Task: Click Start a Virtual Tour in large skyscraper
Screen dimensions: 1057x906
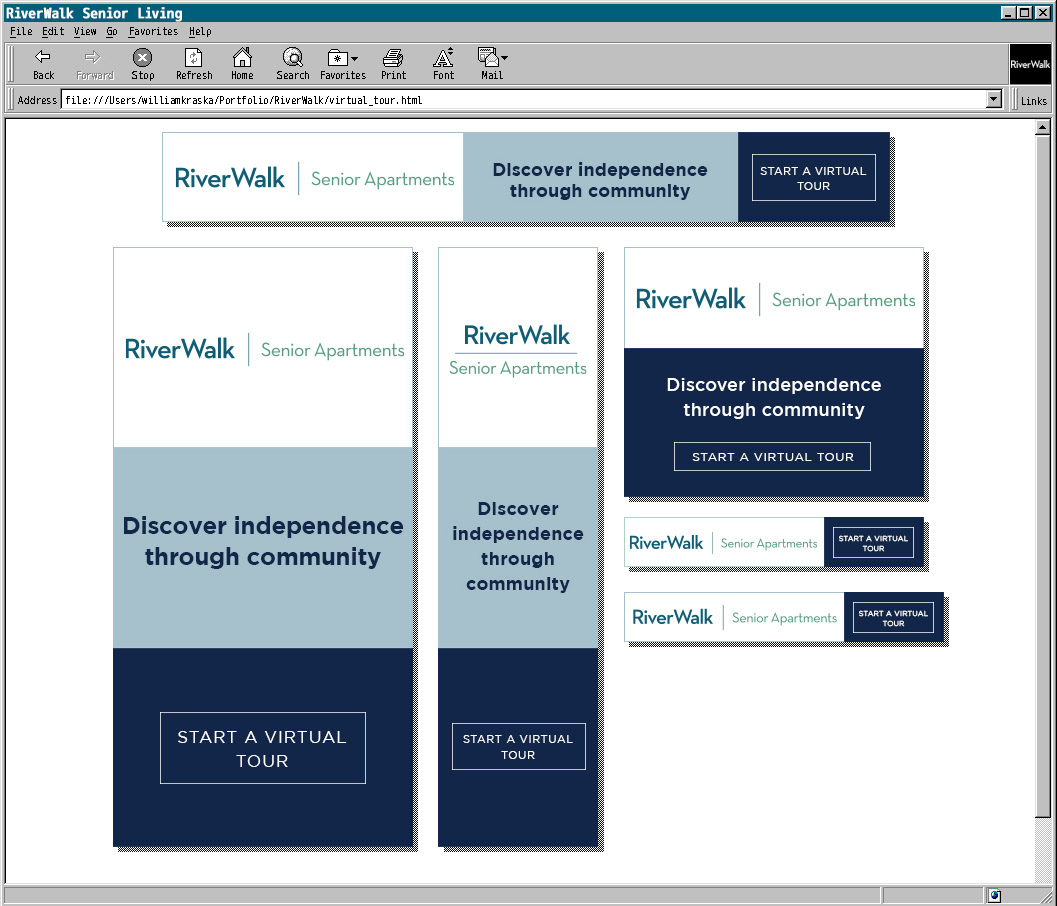Action: pyautogui.click(x=263, y=748)
